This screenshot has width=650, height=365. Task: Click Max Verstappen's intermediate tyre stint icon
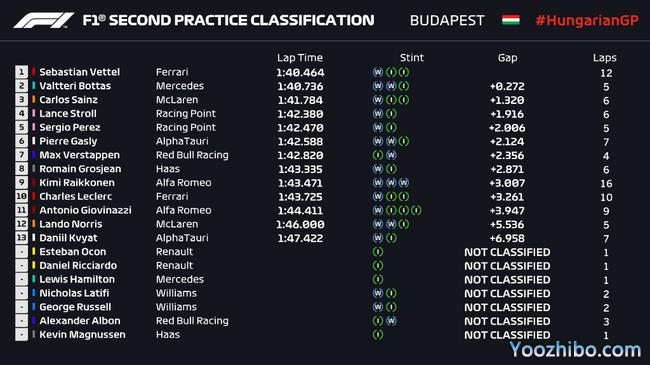tap(378, 155)
